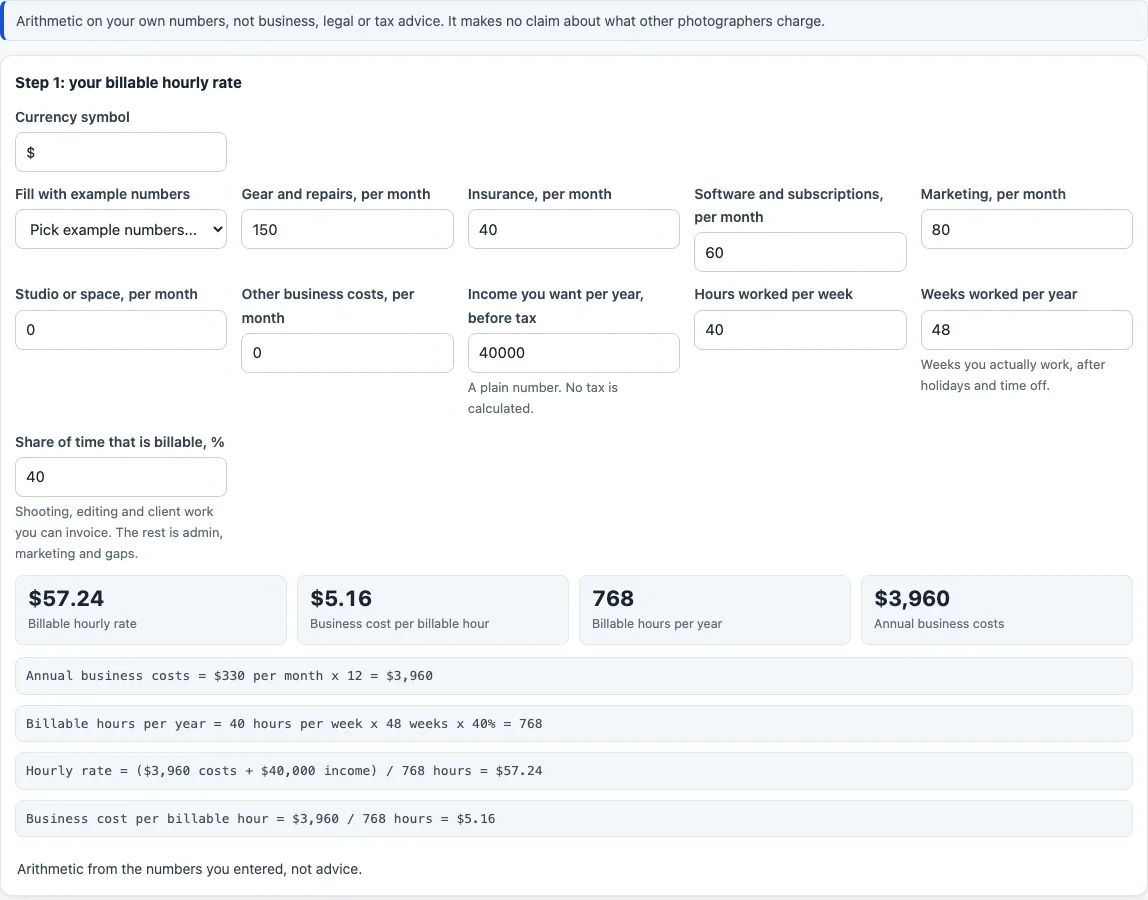Viewport: 1148px width, 900px height.
Task: Click the Currency symbol input field
Action: pyautogui.click(x=121, y=152)
